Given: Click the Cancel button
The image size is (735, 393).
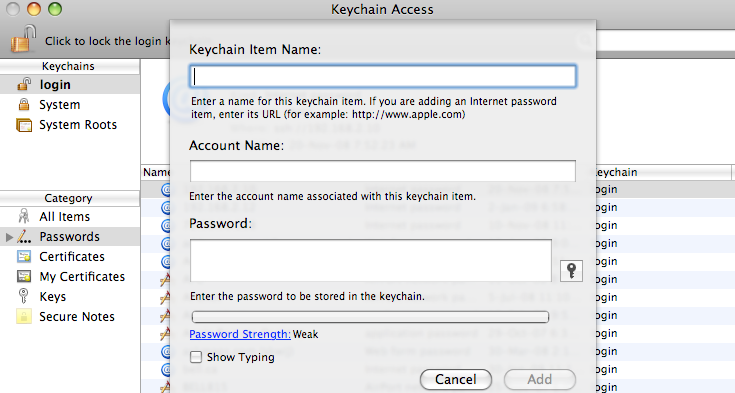Looking at the screenshot, I should [x=456, y=379].
